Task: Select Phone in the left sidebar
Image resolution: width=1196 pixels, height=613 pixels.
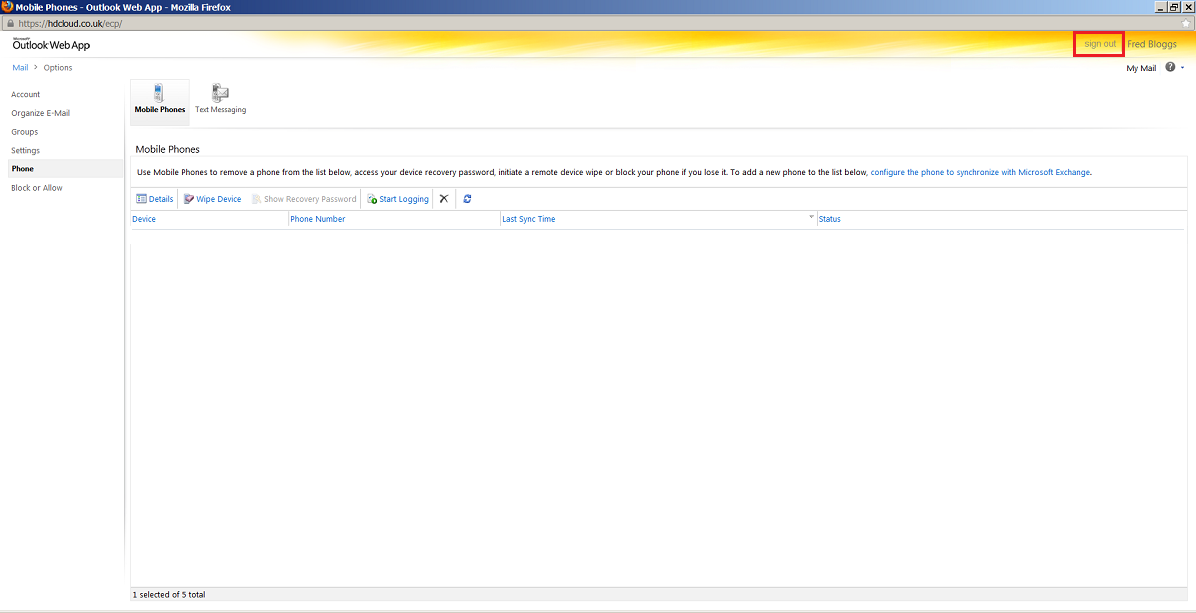Action: (66, 168)
